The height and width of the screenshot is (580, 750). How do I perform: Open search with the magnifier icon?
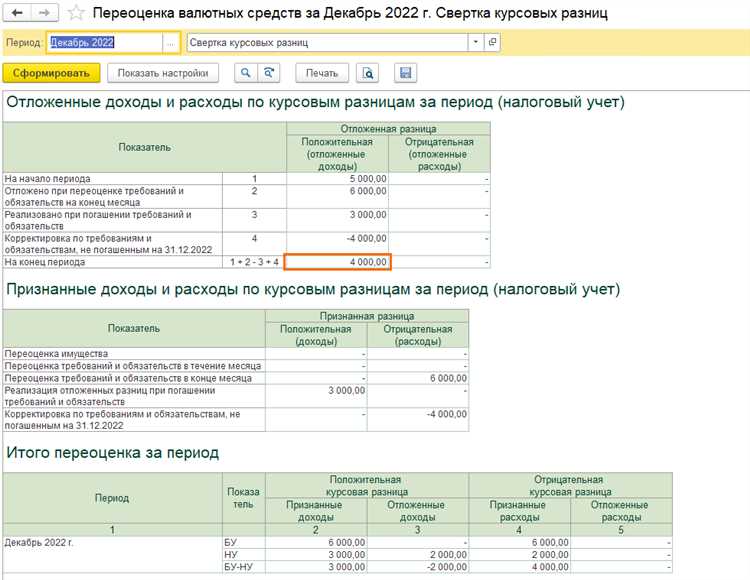[246, 73]
